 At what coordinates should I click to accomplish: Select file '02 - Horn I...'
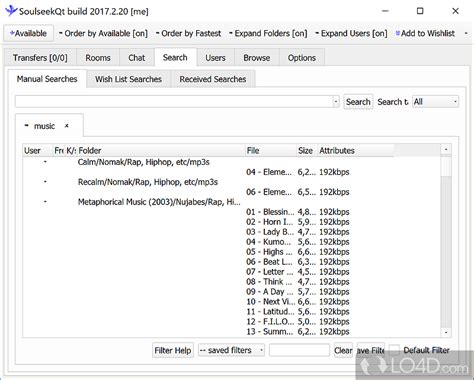pos(269,222)
